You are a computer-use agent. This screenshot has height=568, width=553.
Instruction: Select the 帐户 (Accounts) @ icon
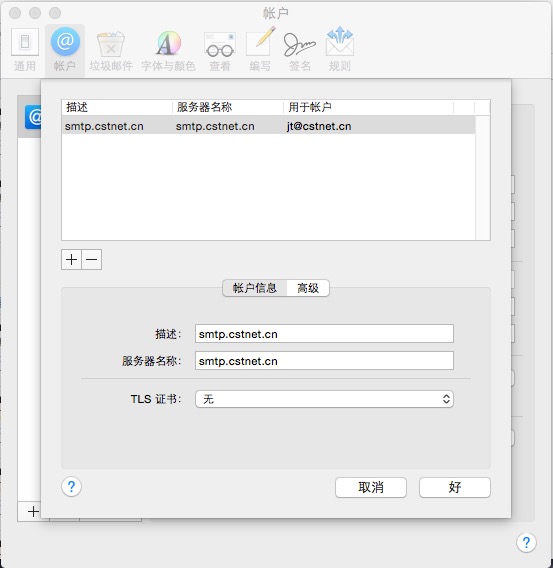click(x=65, y=50)
